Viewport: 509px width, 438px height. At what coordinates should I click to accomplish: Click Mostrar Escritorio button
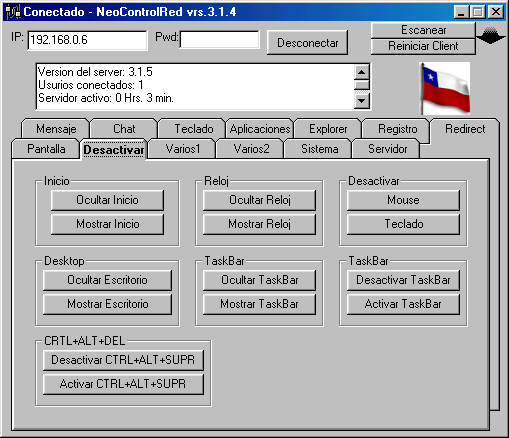tap(107, 304)
